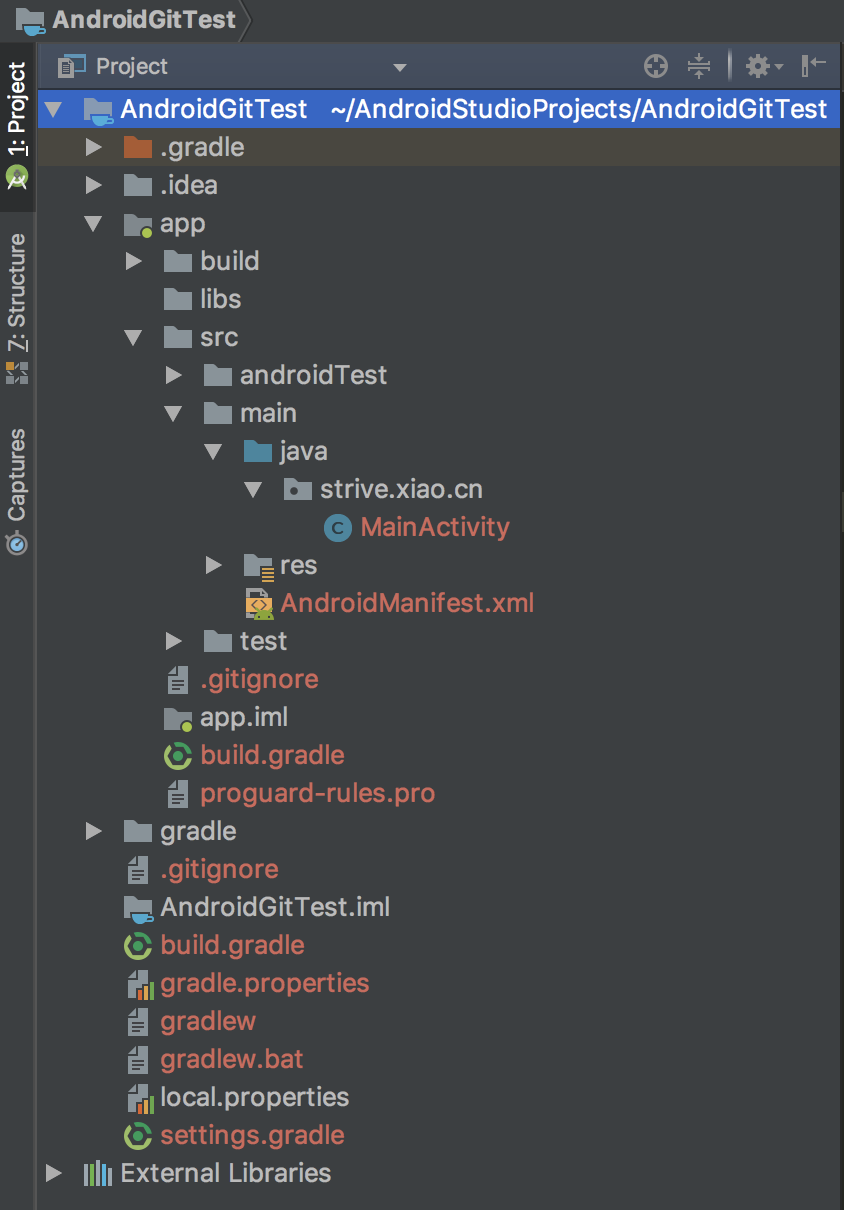Collapse the main folder
Viewport: 844px width, 1210px height.
173,414
